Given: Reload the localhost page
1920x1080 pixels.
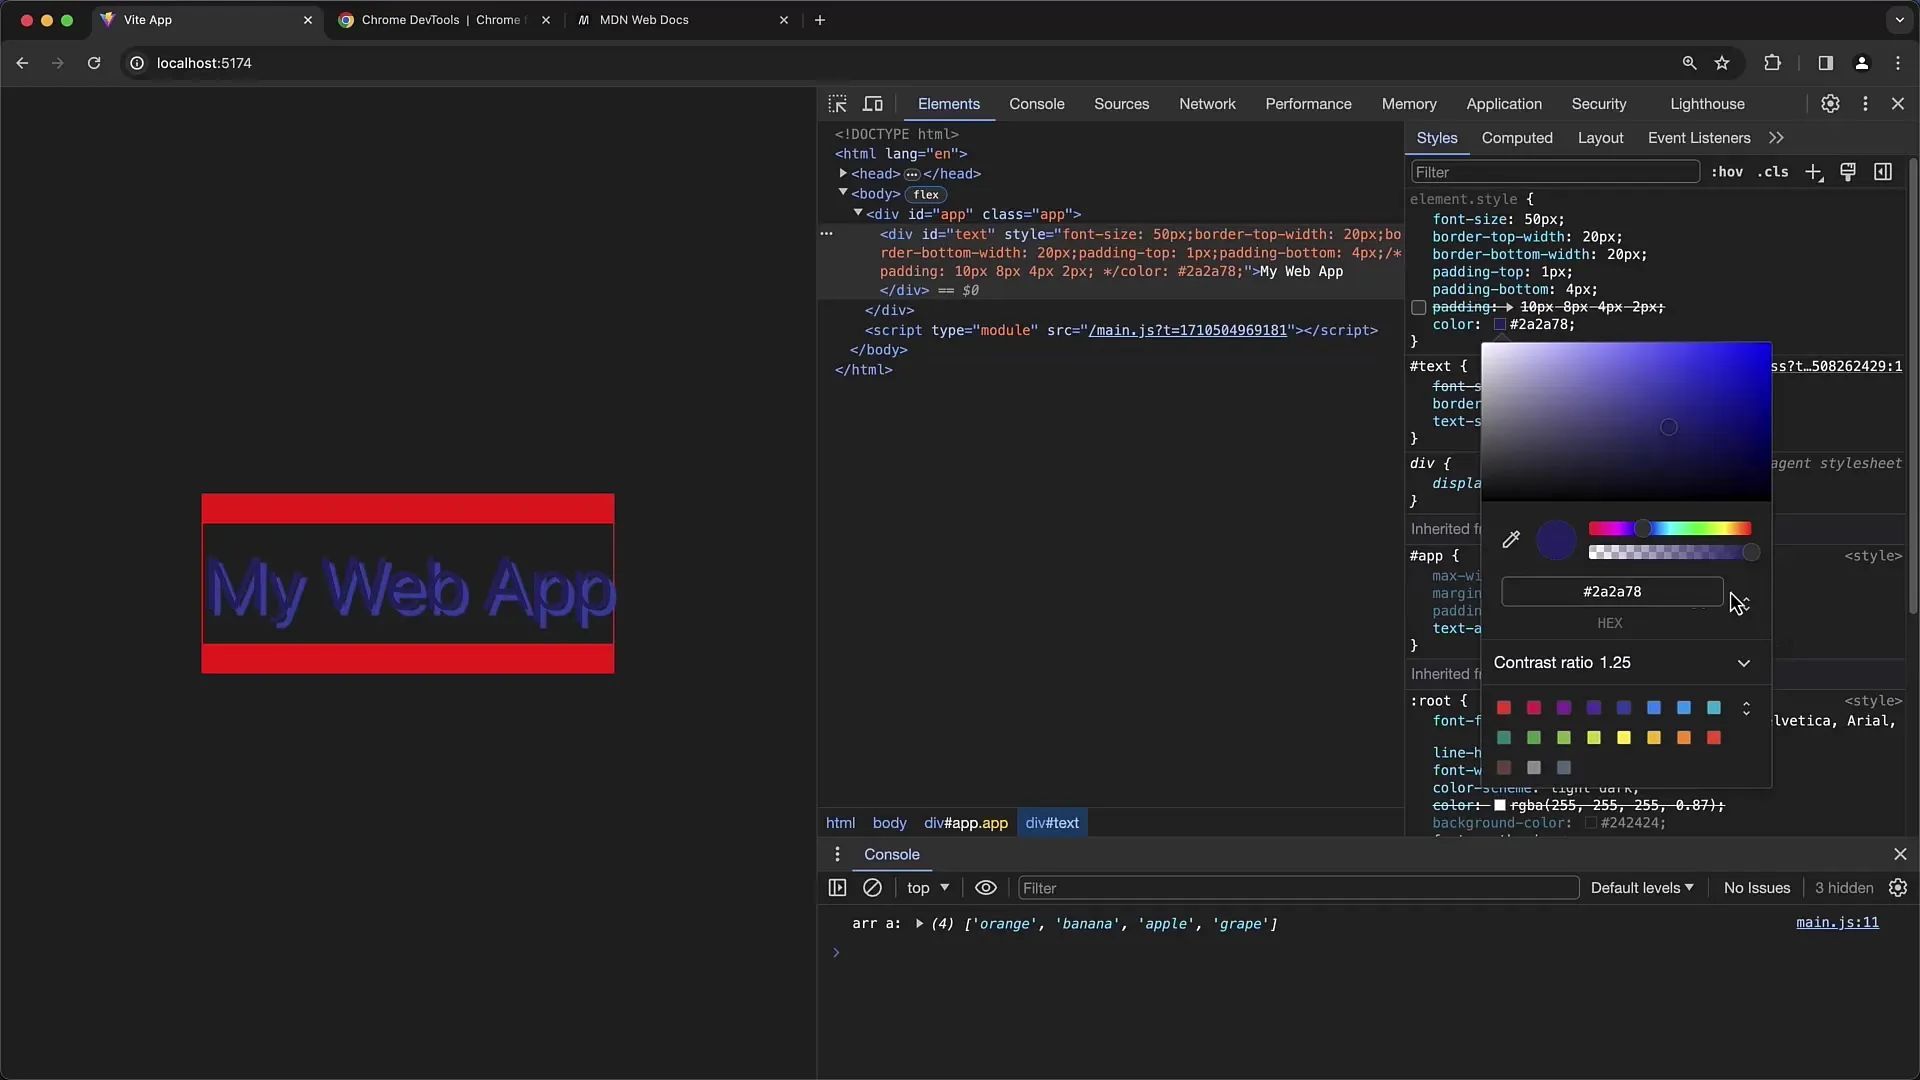Looking at the screenshot, I should (x=94, y=63).
